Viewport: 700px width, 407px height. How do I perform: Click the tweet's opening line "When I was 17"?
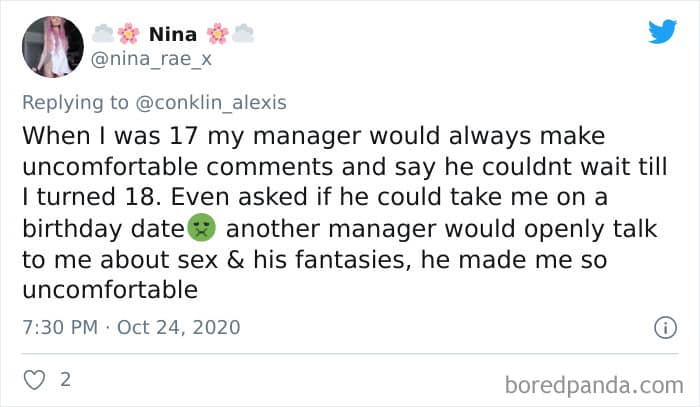[x=118, y=134]
